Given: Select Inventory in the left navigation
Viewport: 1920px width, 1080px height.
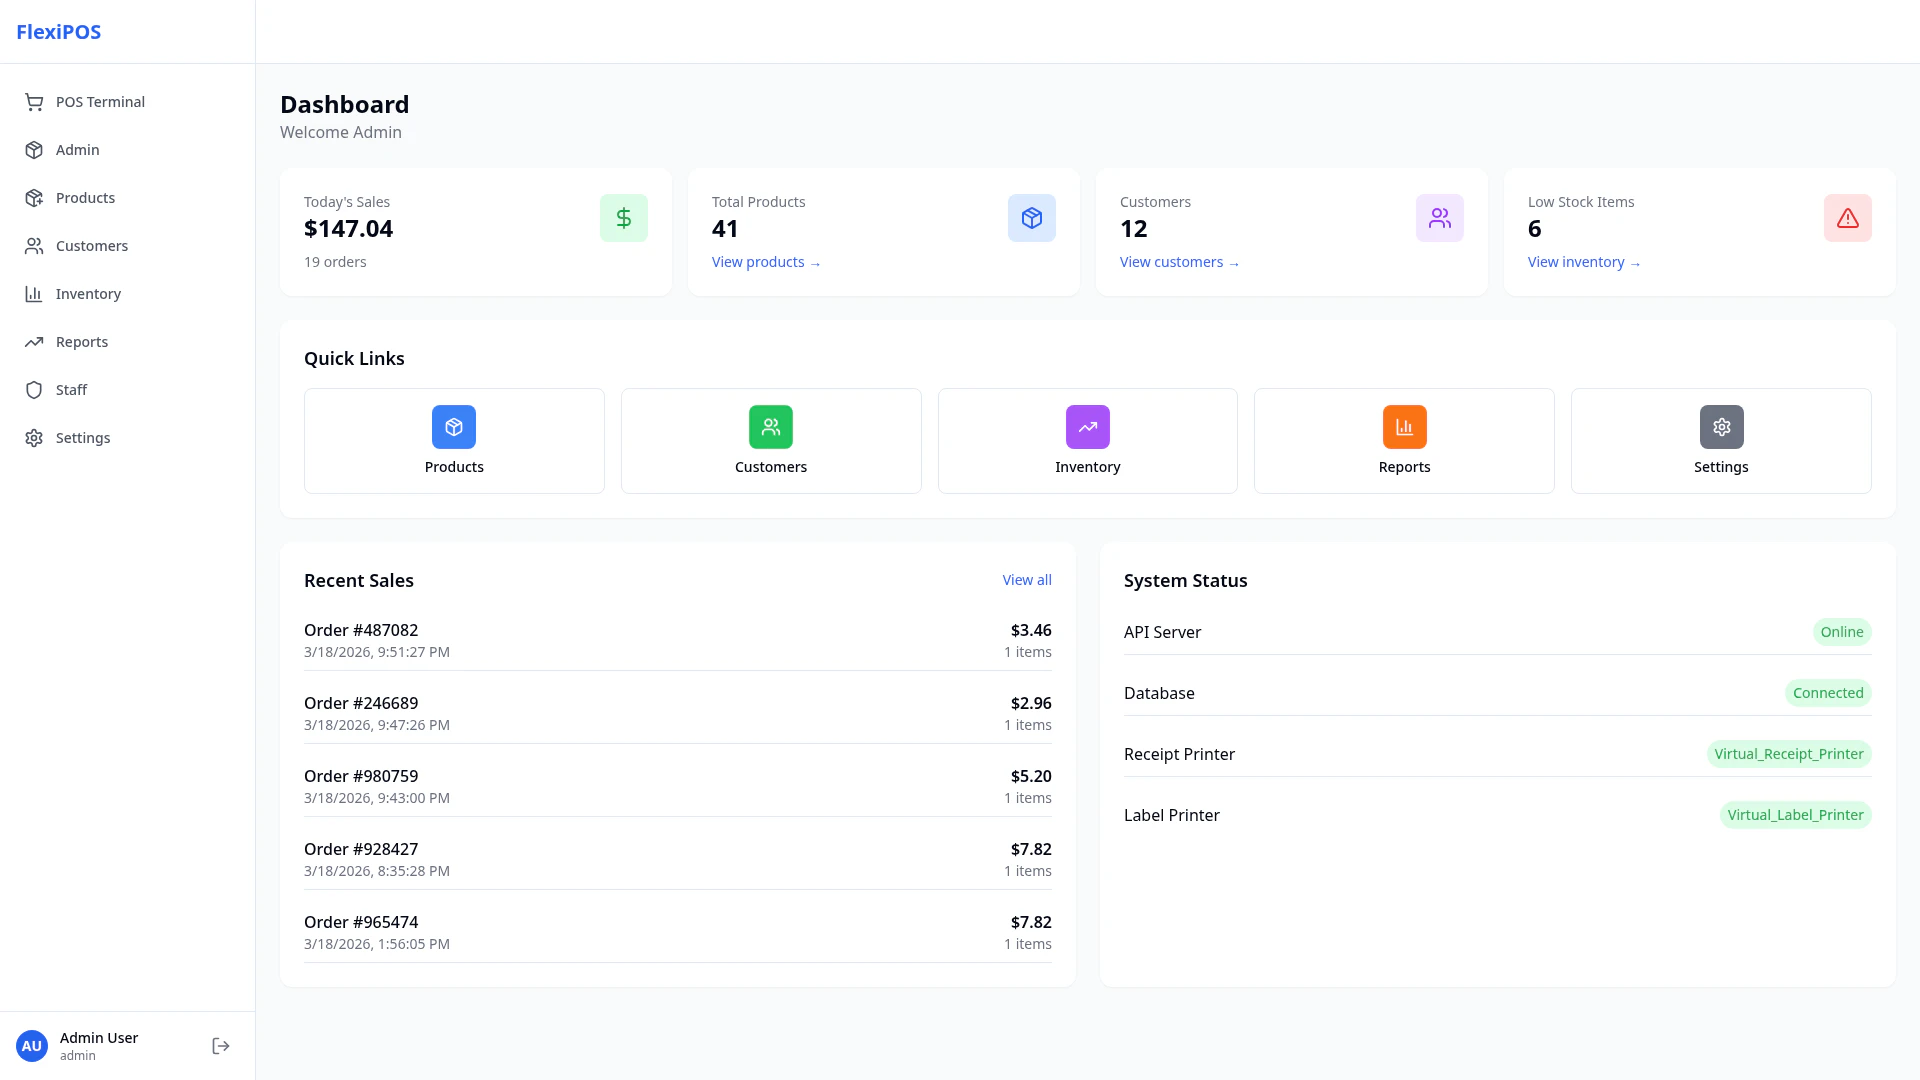Looking at the screenshot, I should [x=88, y=294].
